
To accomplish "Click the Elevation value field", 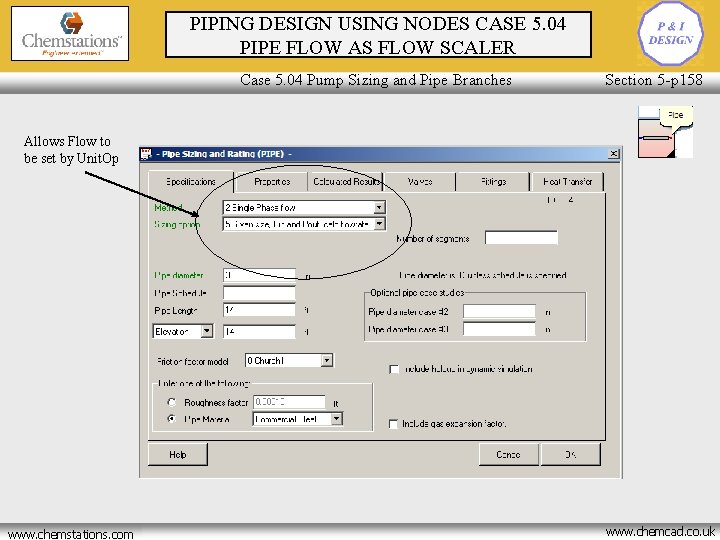I will click(259, 332).
